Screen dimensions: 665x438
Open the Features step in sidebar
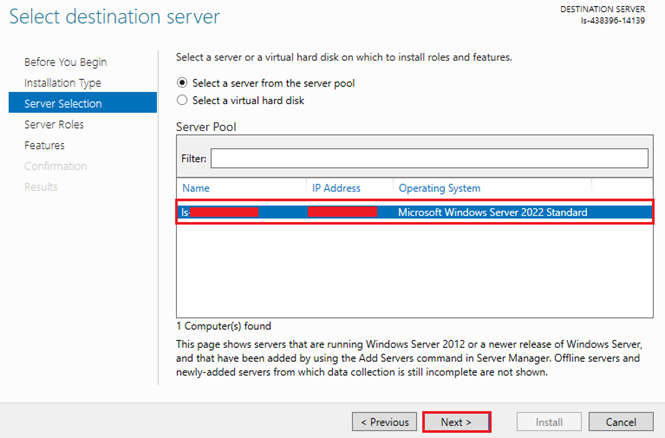(45, 145)
